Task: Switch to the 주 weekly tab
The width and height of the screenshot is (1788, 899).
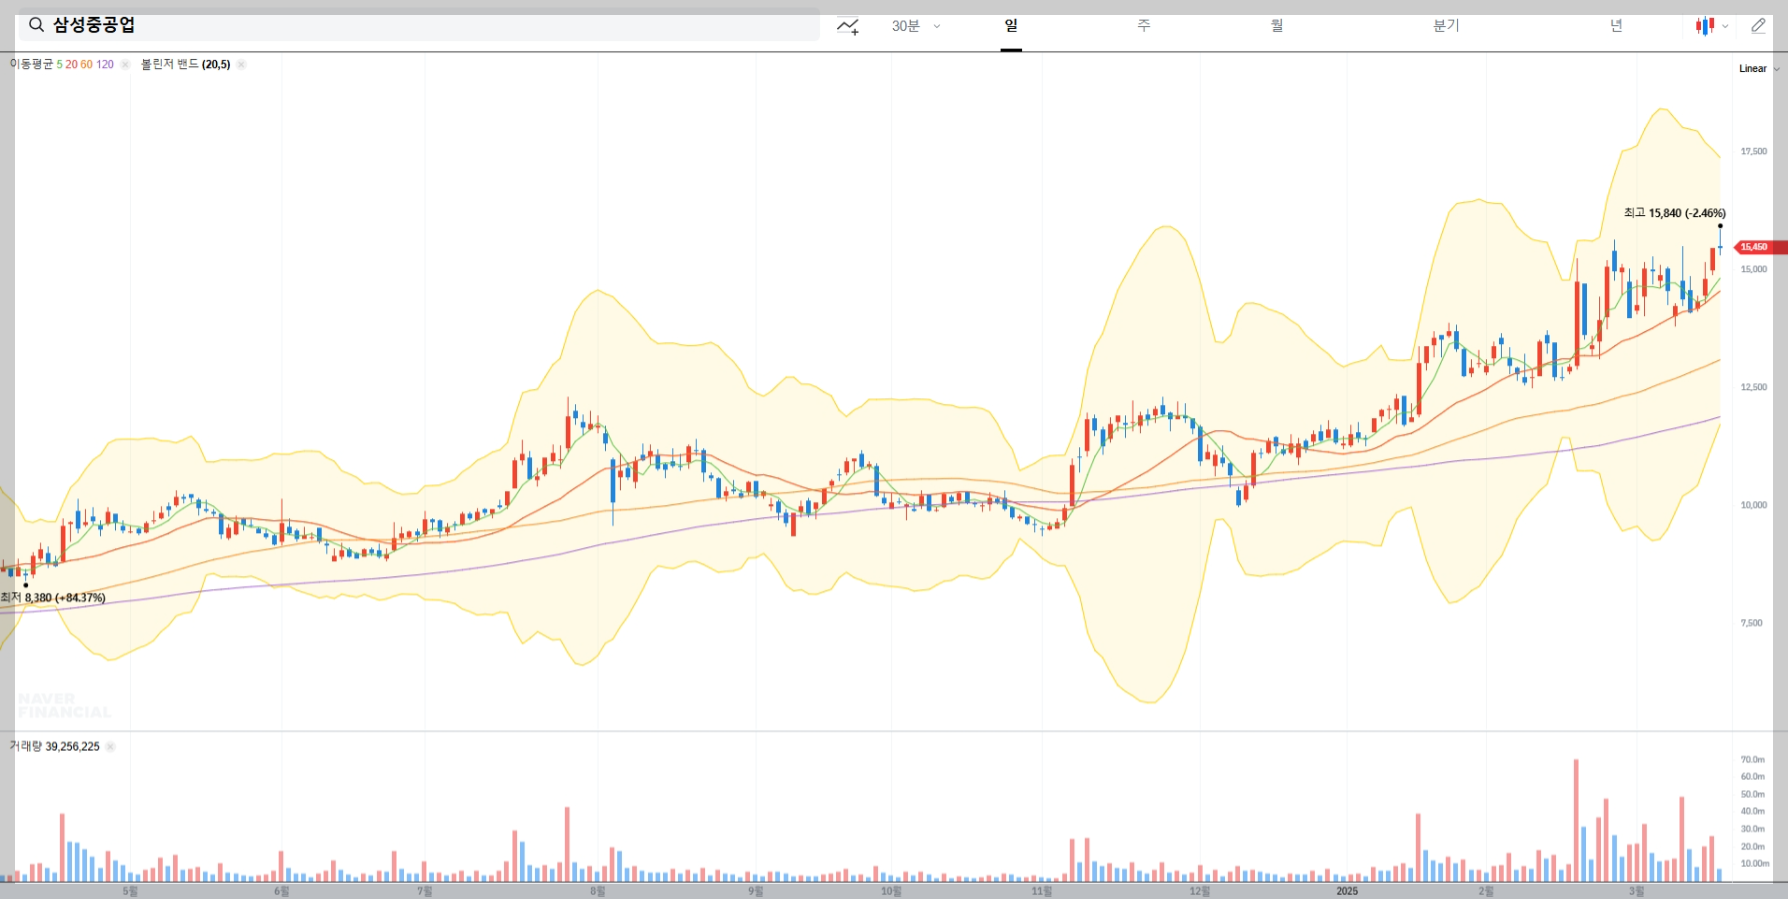Action: coord(1144,26)
